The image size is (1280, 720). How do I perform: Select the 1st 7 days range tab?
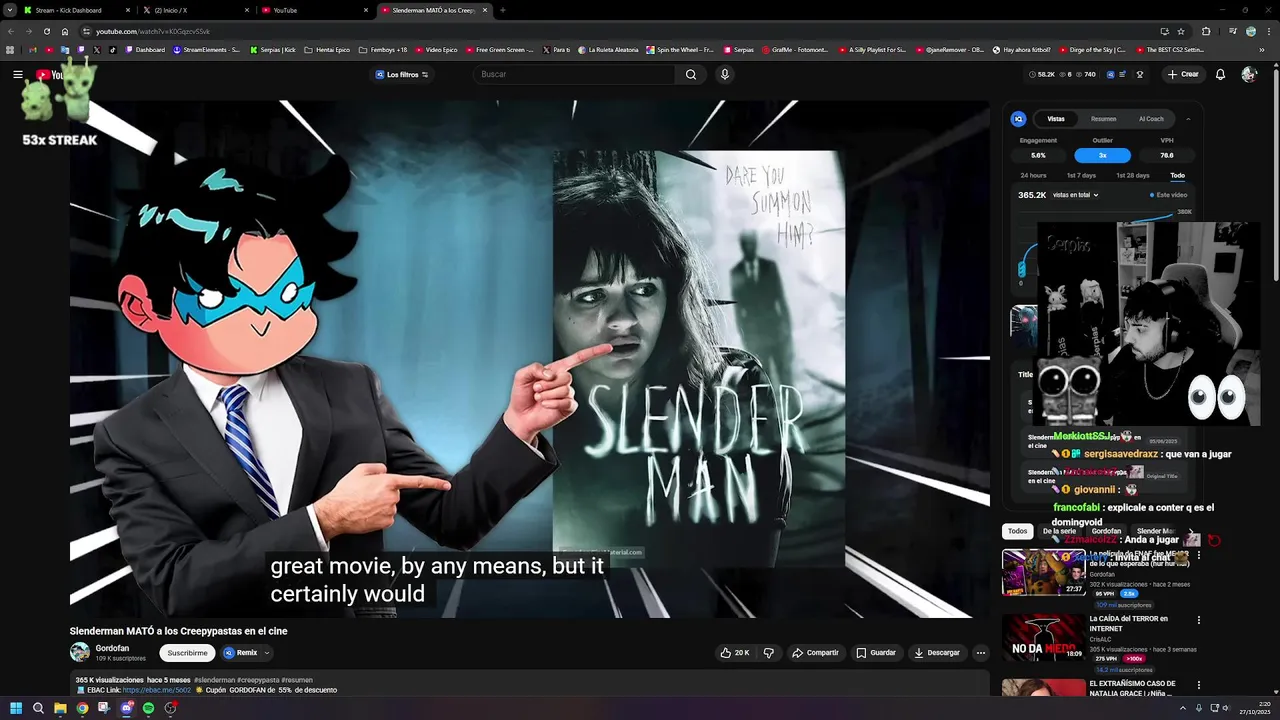(x=1081, y=176)
